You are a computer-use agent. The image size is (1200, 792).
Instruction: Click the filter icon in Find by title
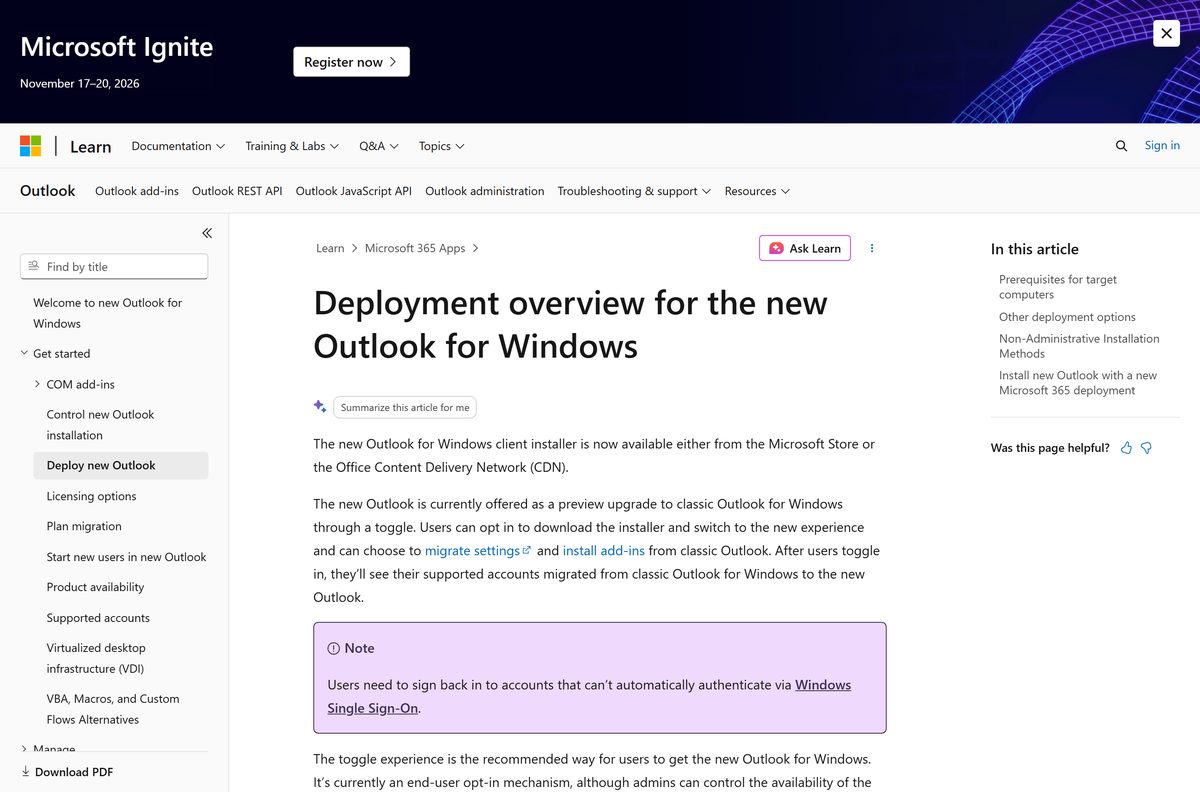(34, 266)
